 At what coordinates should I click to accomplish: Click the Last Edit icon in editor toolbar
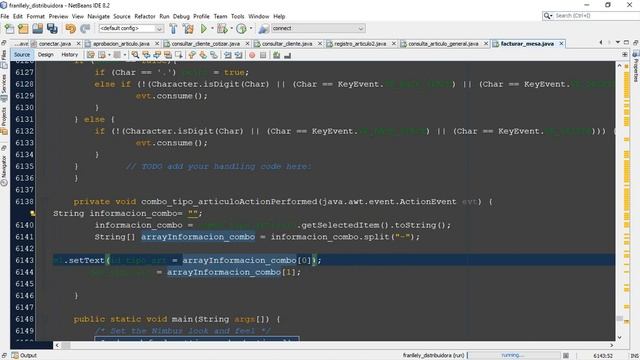[91, 55]
